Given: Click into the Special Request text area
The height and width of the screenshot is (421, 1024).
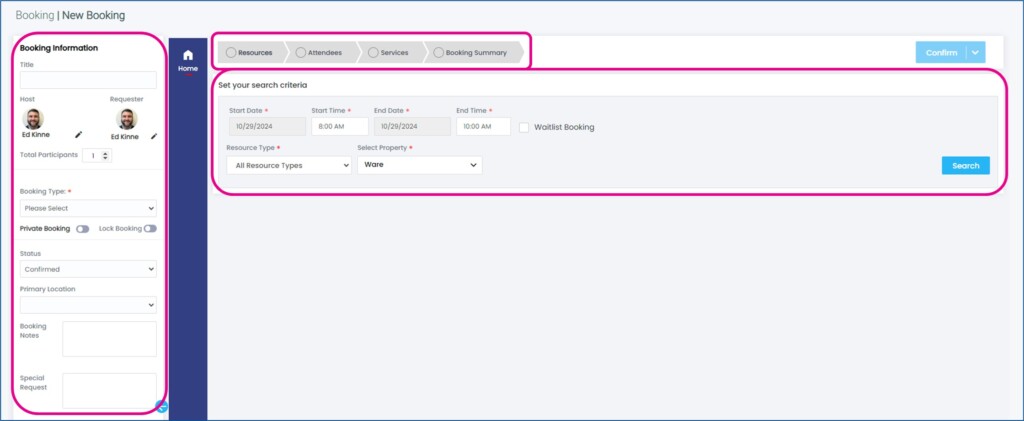Looking at the screenshot, I should click(110, 391).
